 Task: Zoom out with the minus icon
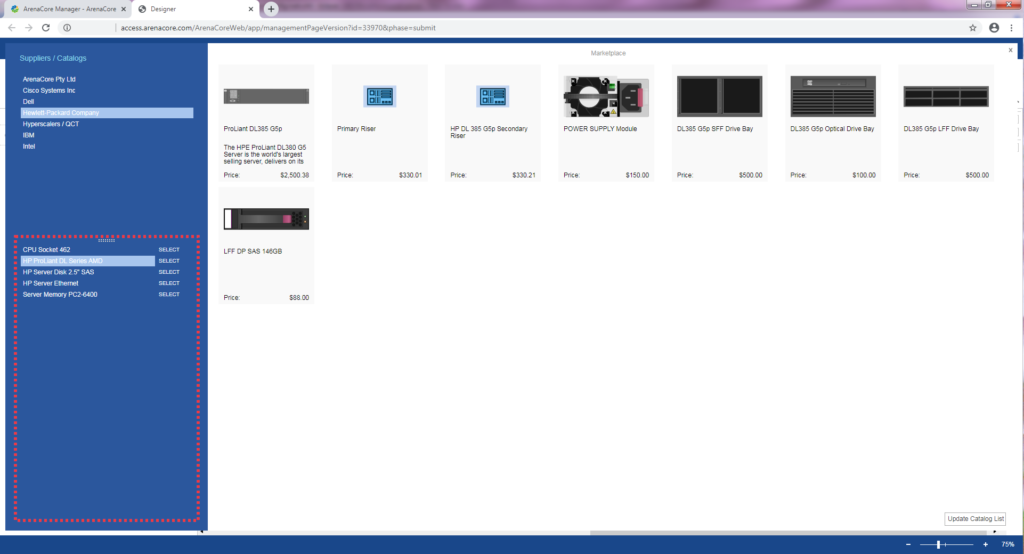(908, 544)
